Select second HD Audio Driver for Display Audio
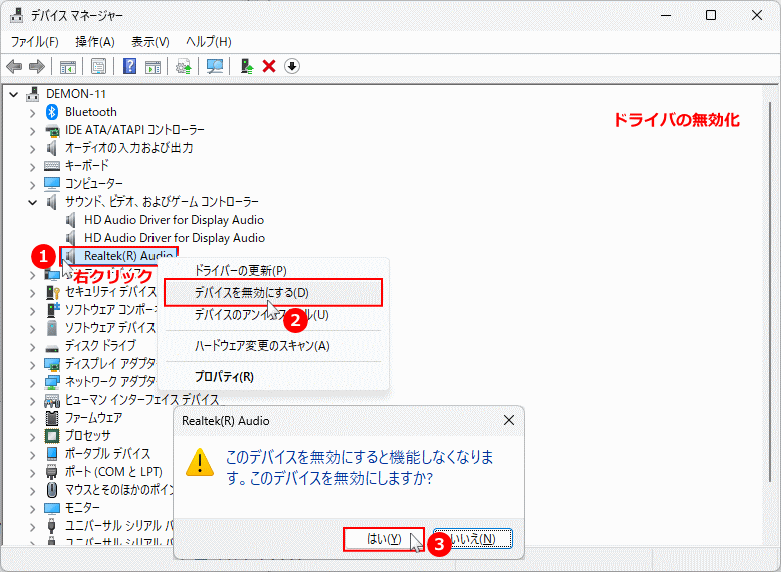The image size is (781, 572). (174, 238)
